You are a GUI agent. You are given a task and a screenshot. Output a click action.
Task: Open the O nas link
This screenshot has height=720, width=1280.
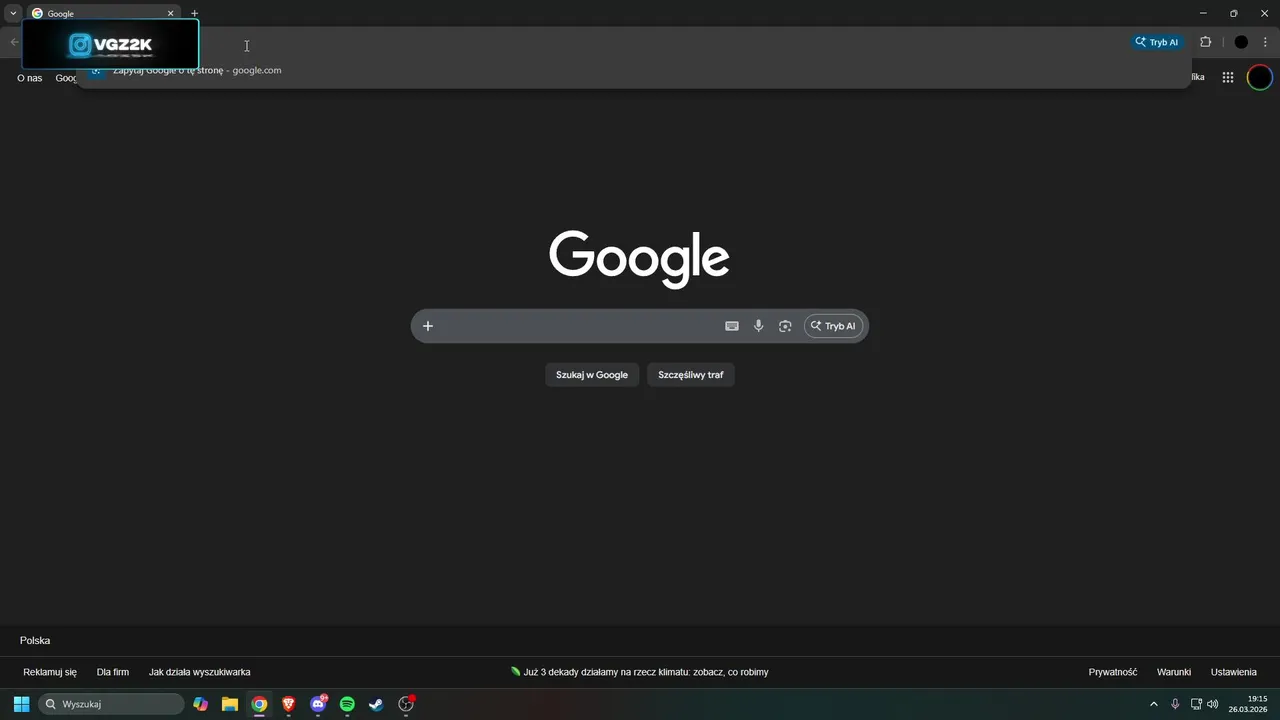(x=29, y=78)
